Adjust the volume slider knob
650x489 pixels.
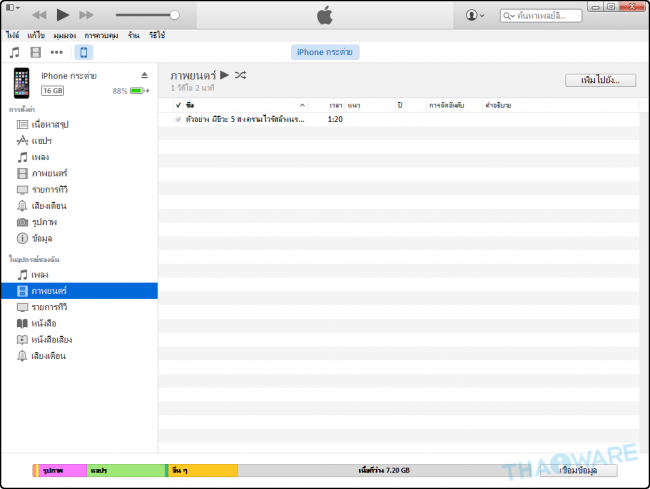tap(175, 15)
